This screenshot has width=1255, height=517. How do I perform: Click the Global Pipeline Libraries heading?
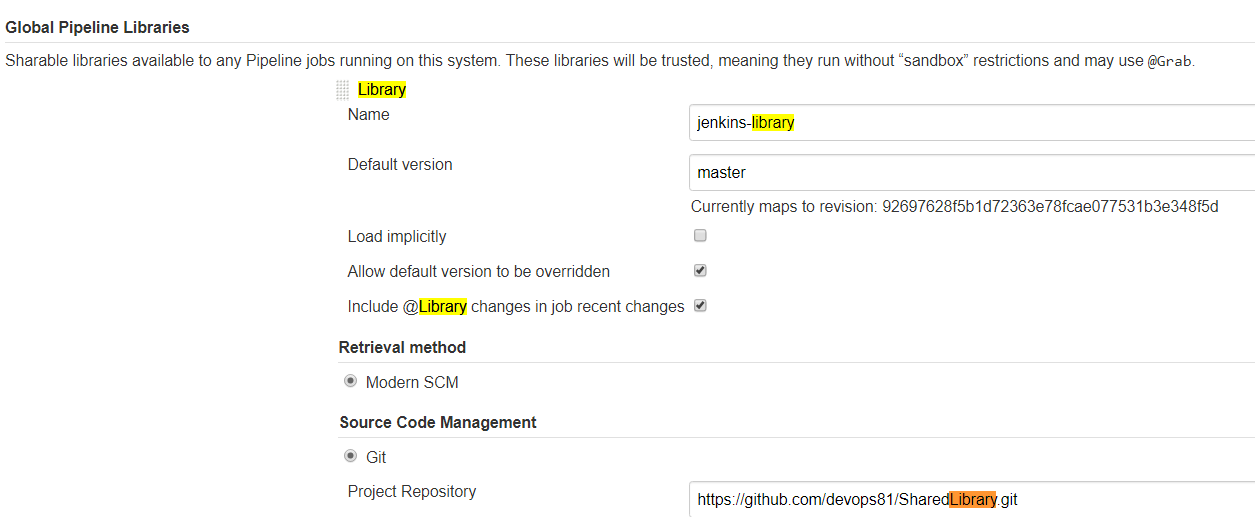[x=97, y=27]
